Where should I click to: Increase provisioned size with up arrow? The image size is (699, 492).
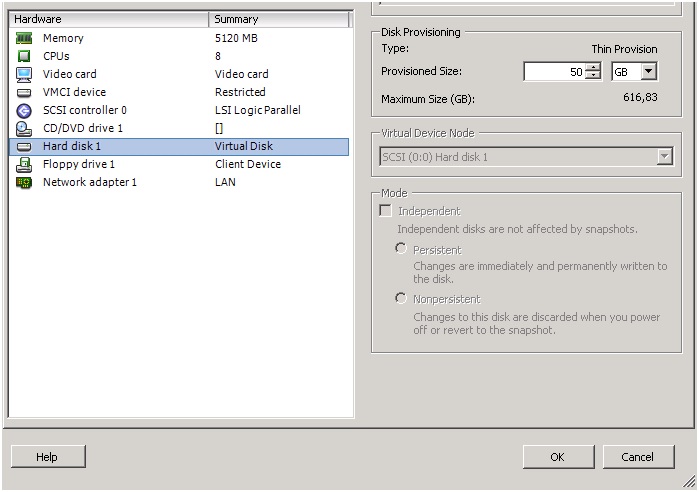click(x=594, y=67)
